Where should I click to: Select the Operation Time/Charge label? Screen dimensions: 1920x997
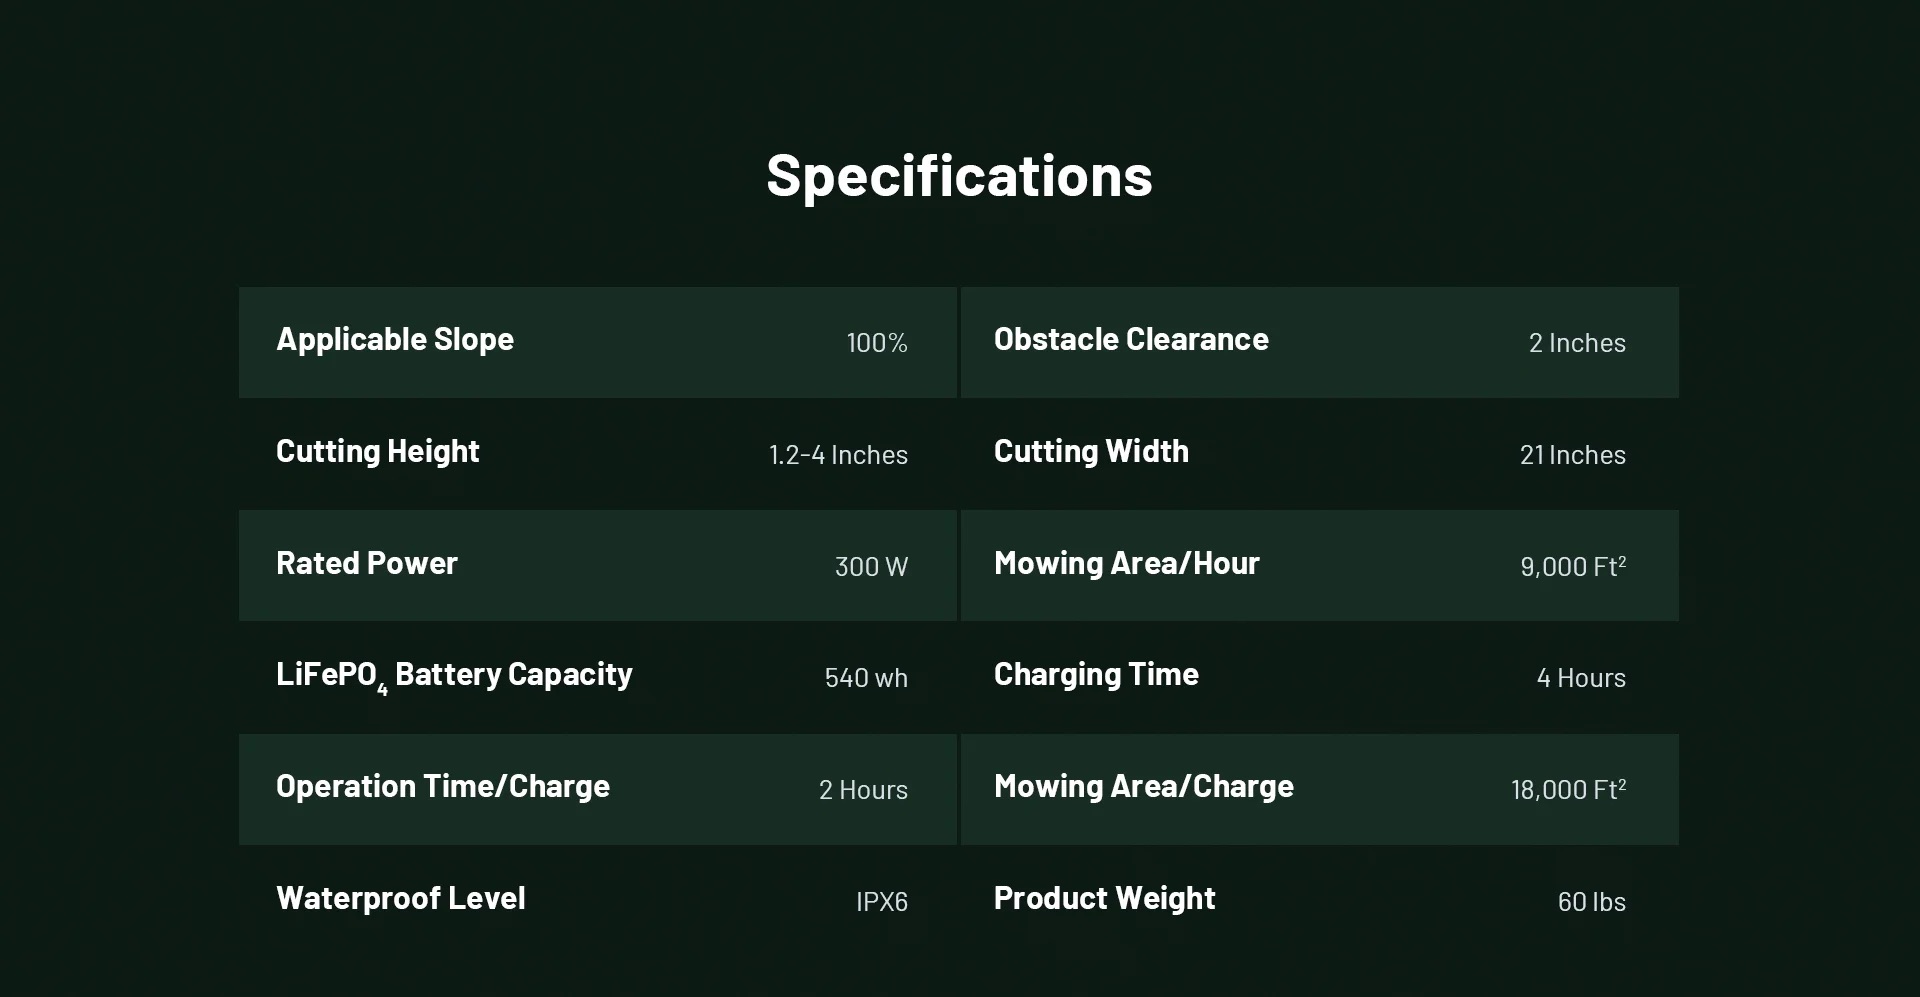point(443,787)
